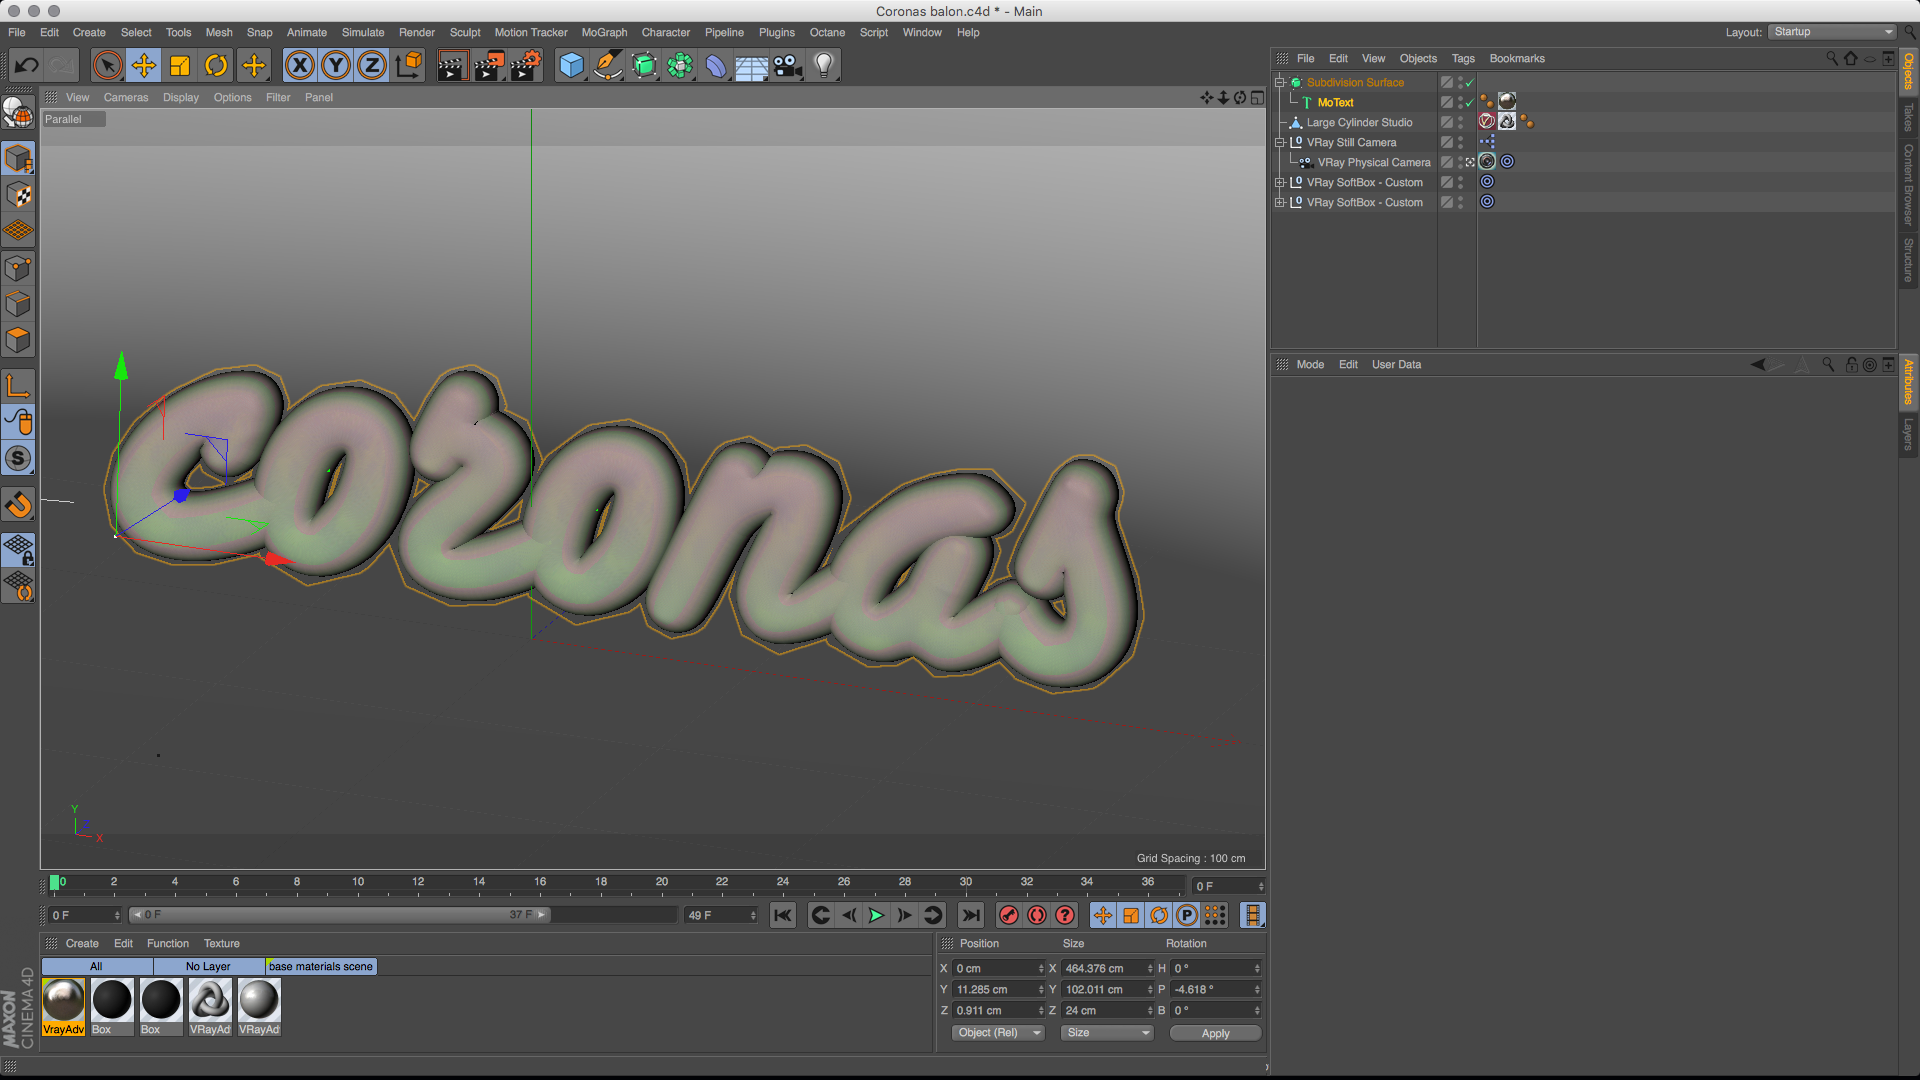The height and width of the screenshot is (1080, 1920).
Task: Click the Size X input field
Action: click(x=1108, y=968)
